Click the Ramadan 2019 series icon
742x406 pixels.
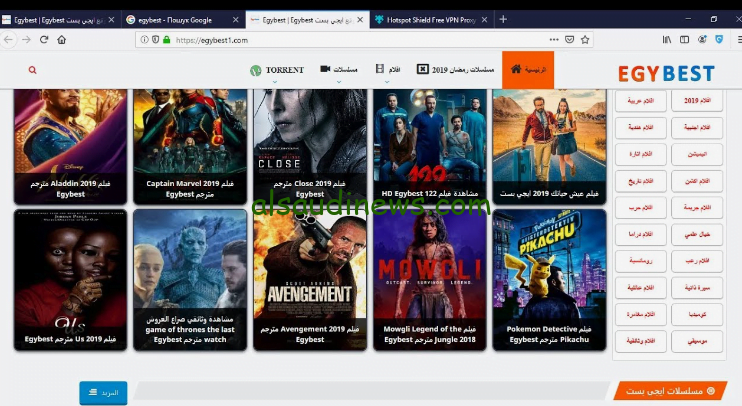(x=422, y=69)
